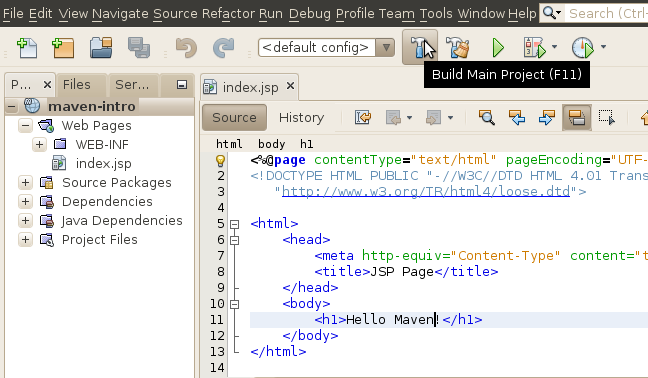Toggle rectangular selection mode
Image resolution: width=648 pixels, height=378 pixels.
607,118
